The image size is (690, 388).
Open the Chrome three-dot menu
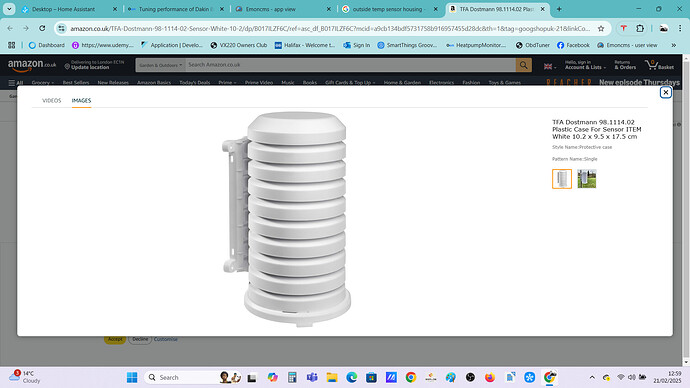click(680, 29)
